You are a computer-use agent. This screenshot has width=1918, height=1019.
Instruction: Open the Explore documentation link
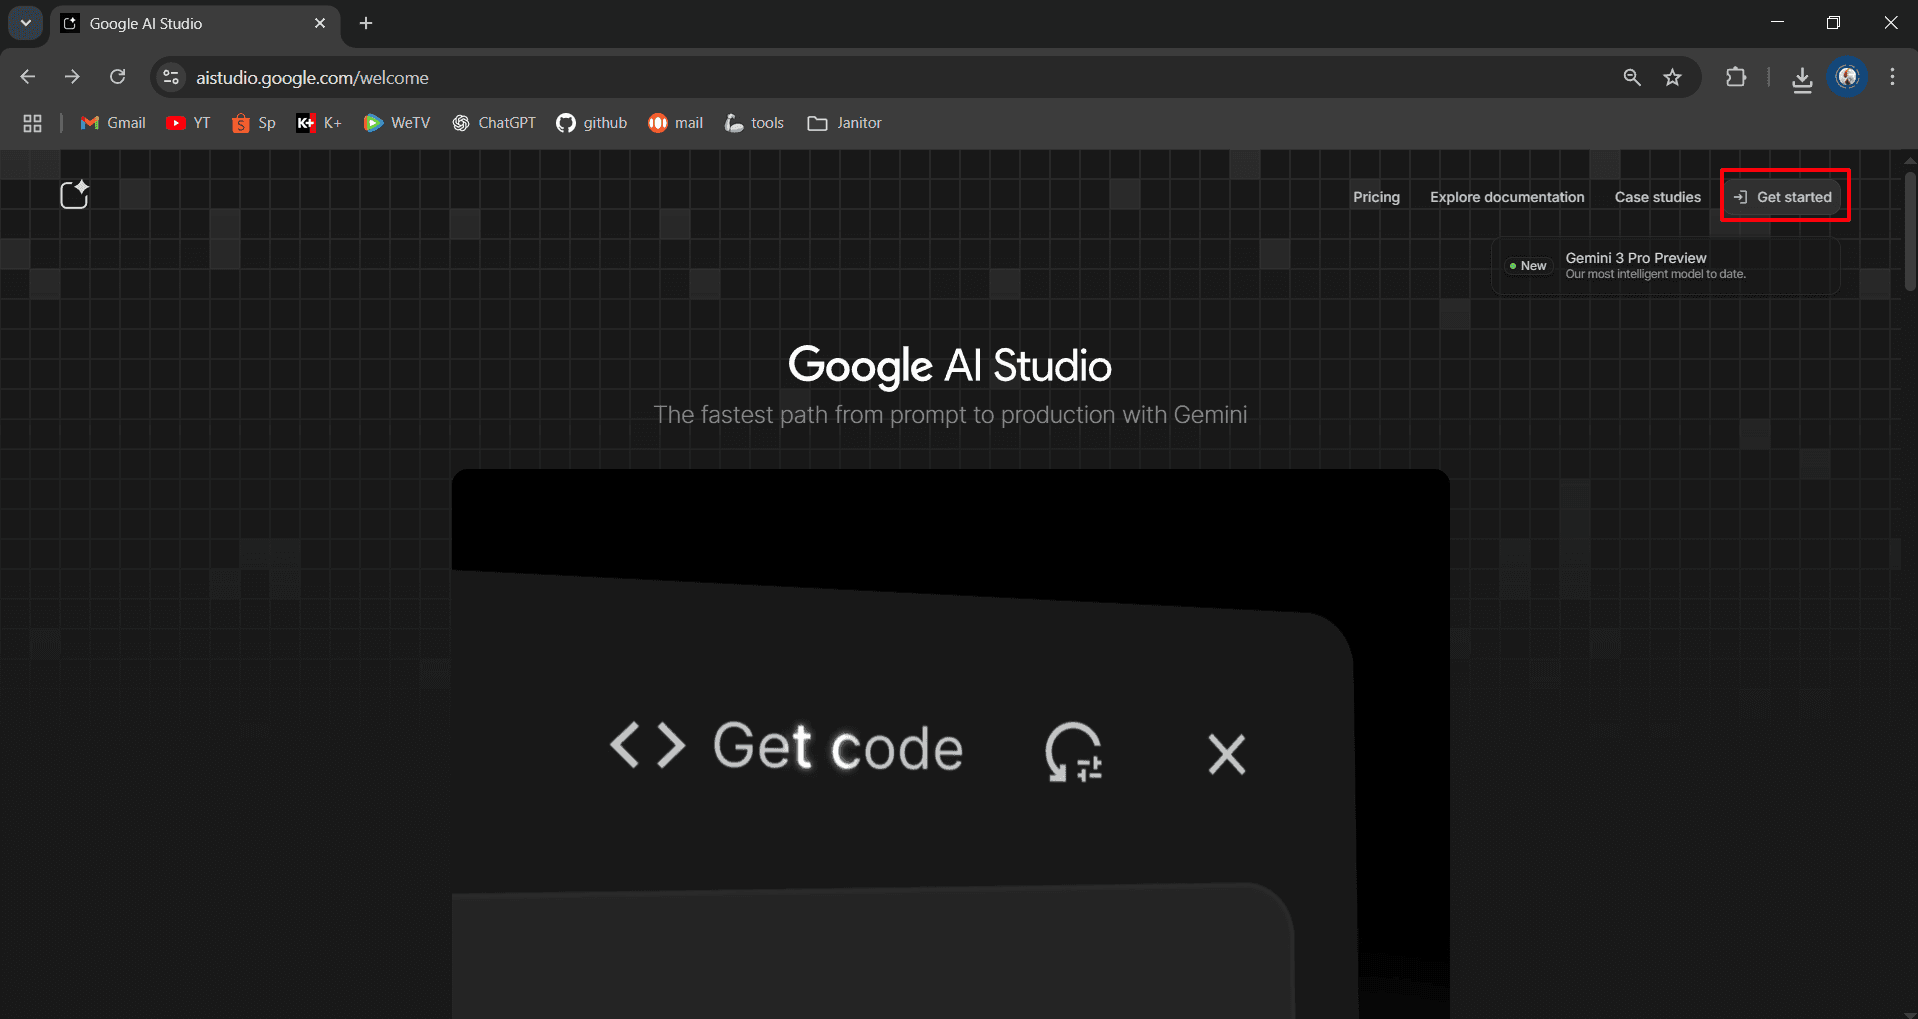1506,196
